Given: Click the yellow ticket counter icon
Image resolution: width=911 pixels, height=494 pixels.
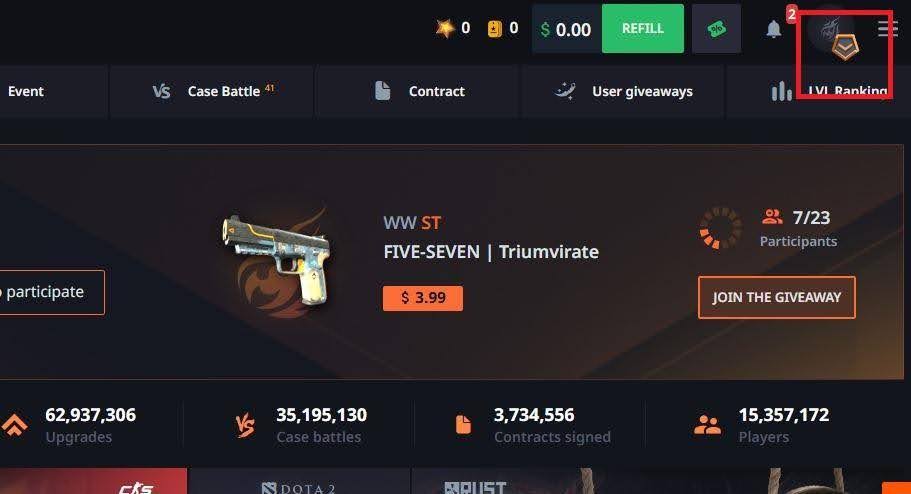Looking at the screenshot, I should pos(494,28).
